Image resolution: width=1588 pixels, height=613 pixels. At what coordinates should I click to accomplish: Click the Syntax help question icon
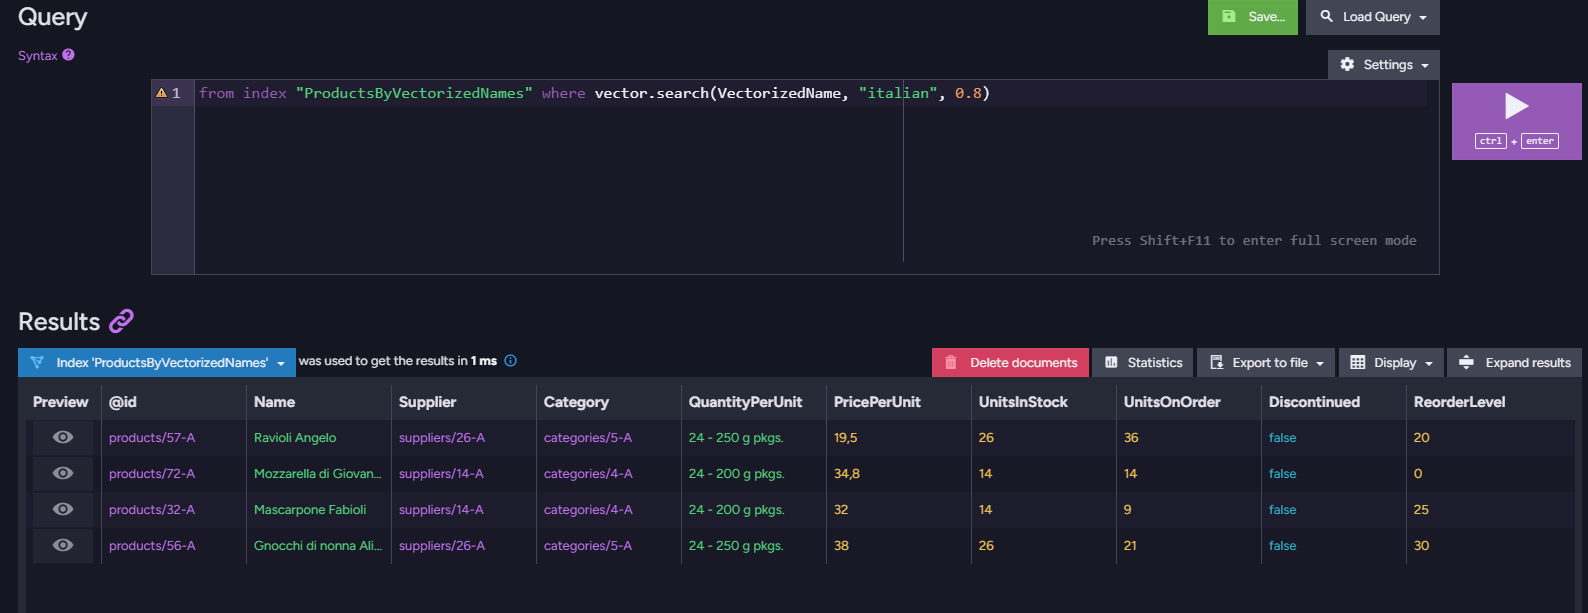[68, 55]
